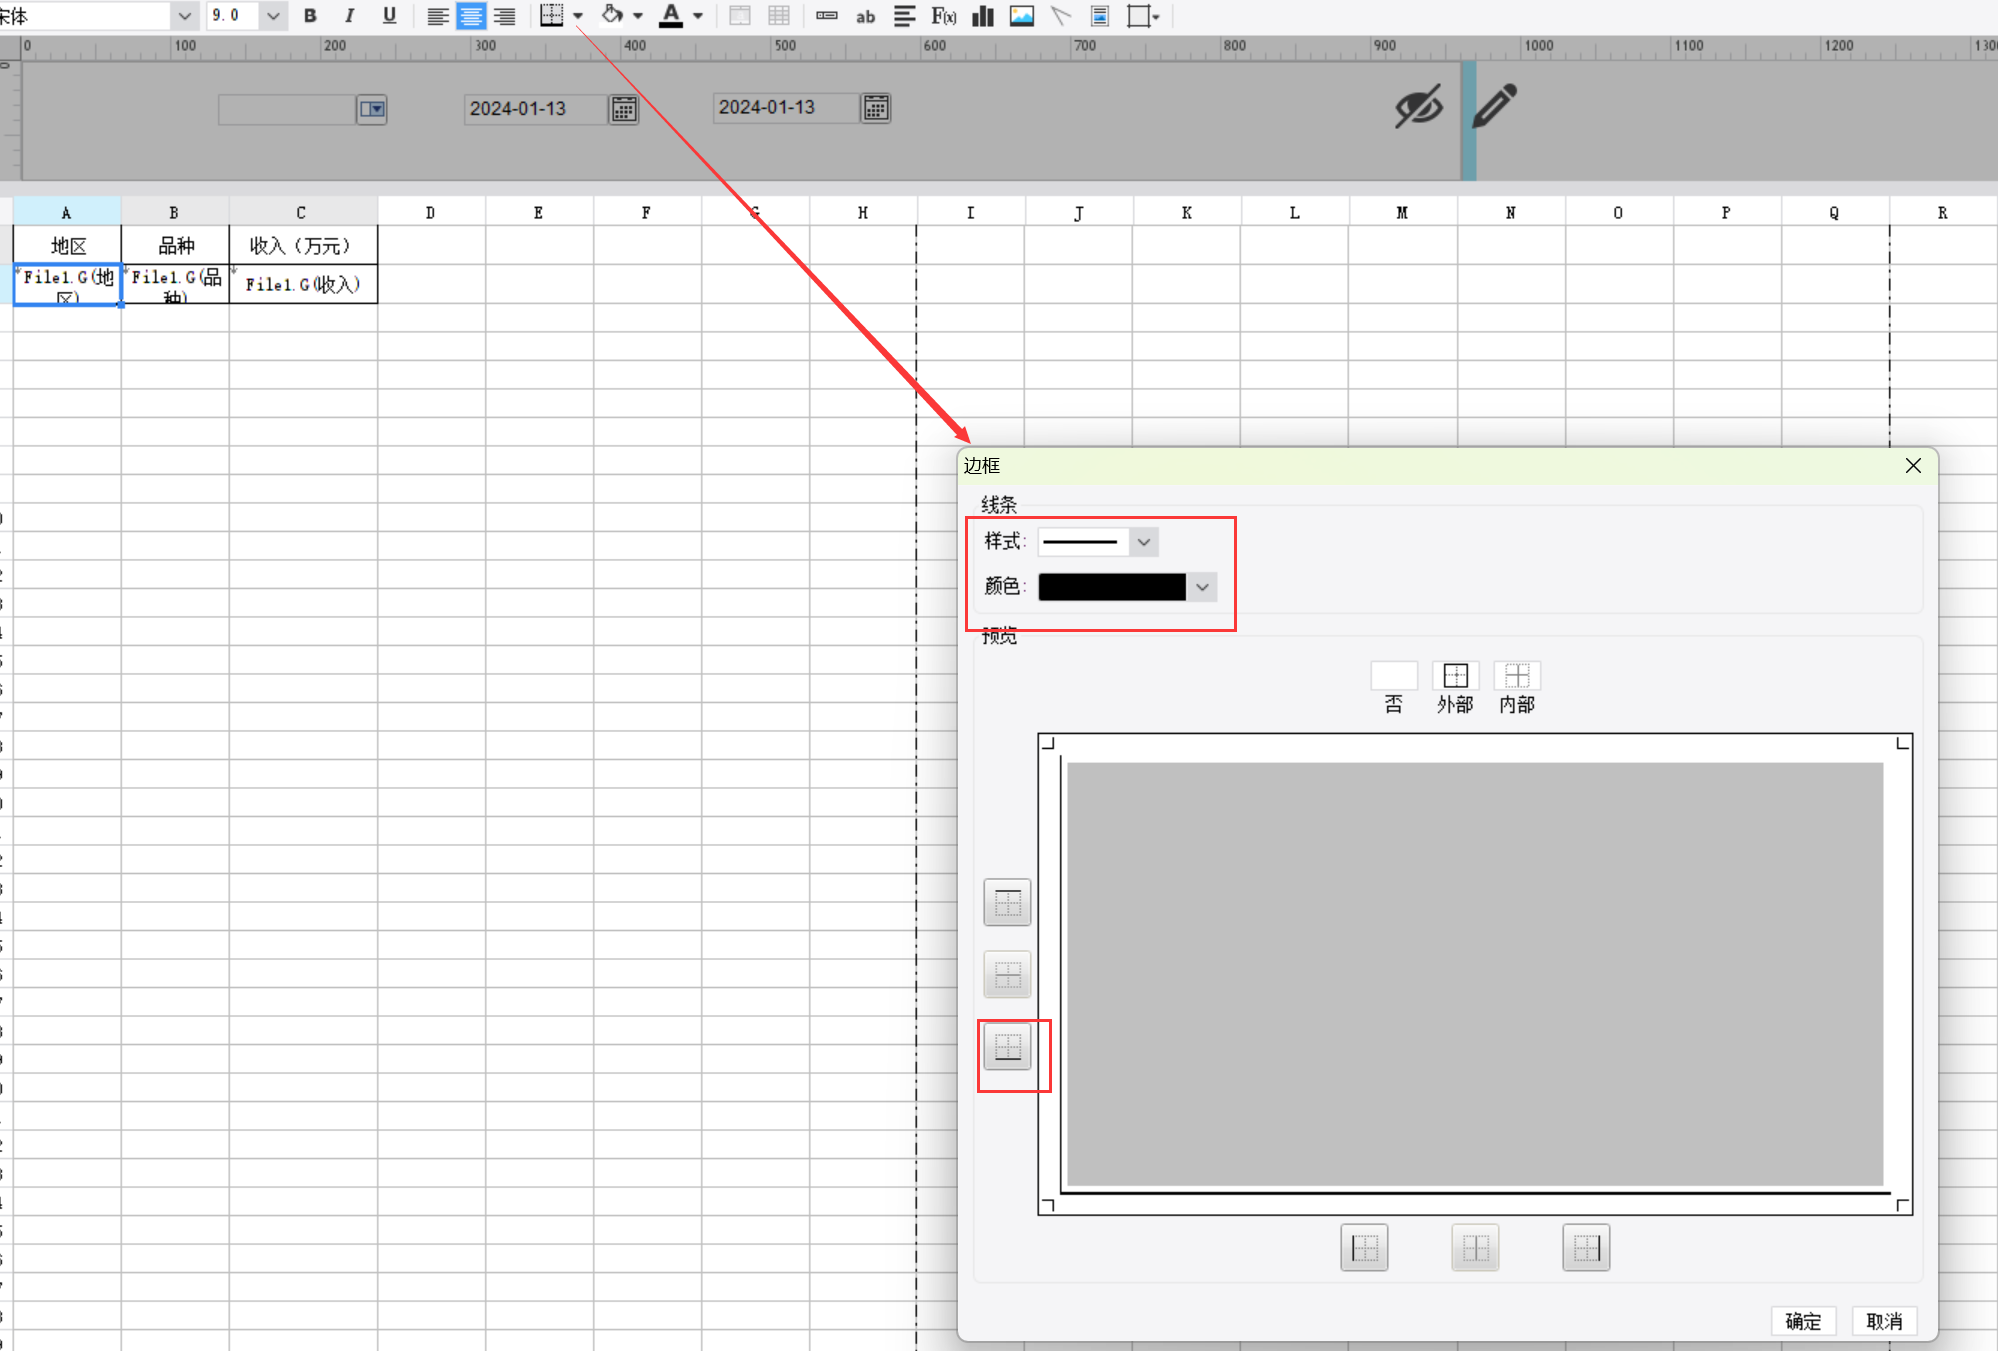Screen dimensions: 1998x1351
Task: Select center alignment in the toolbar
Action: pos(471,16)
